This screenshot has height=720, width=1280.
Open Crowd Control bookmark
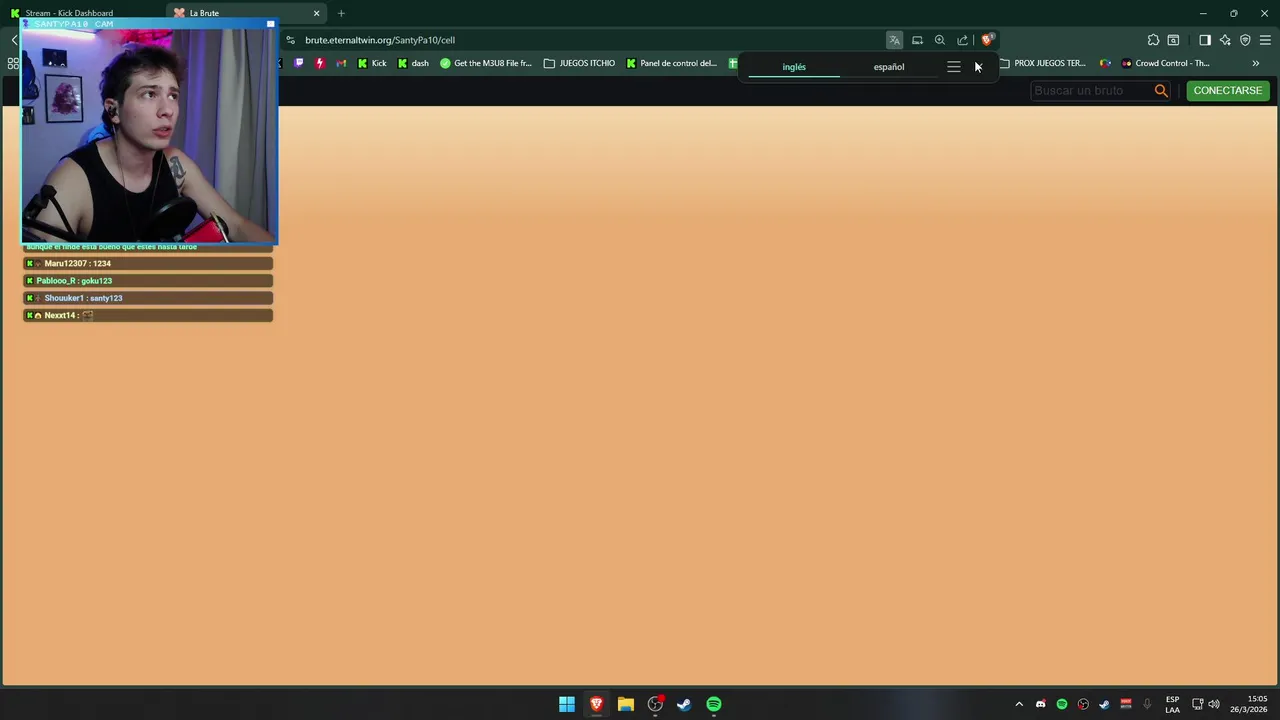1165,63
